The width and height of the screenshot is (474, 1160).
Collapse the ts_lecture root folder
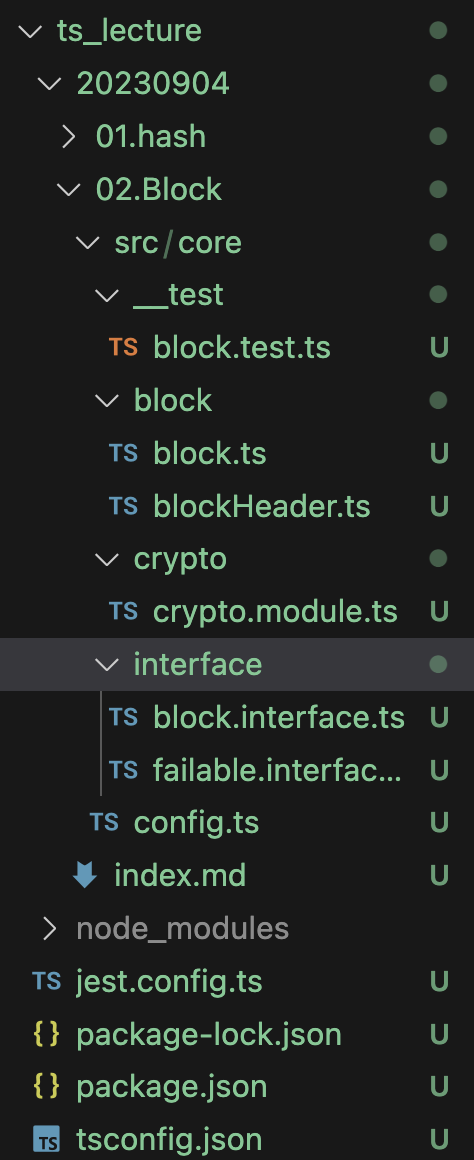coord(30,31)
